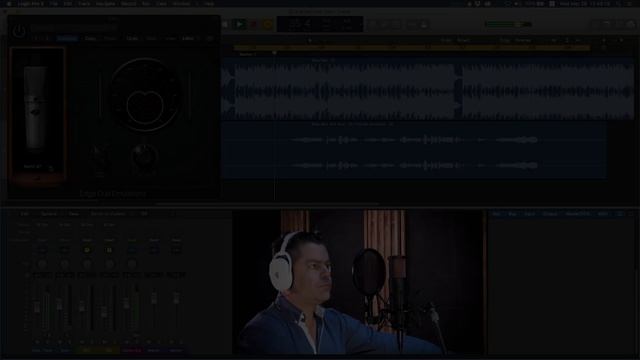The image size is (640, 360).
Task: Click the yellow icon on fourth channel strip
Action: coord(109,249)
